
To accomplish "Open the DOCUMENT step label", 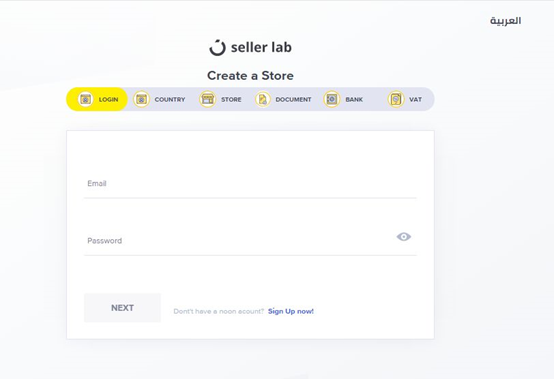I will point(293,100).
